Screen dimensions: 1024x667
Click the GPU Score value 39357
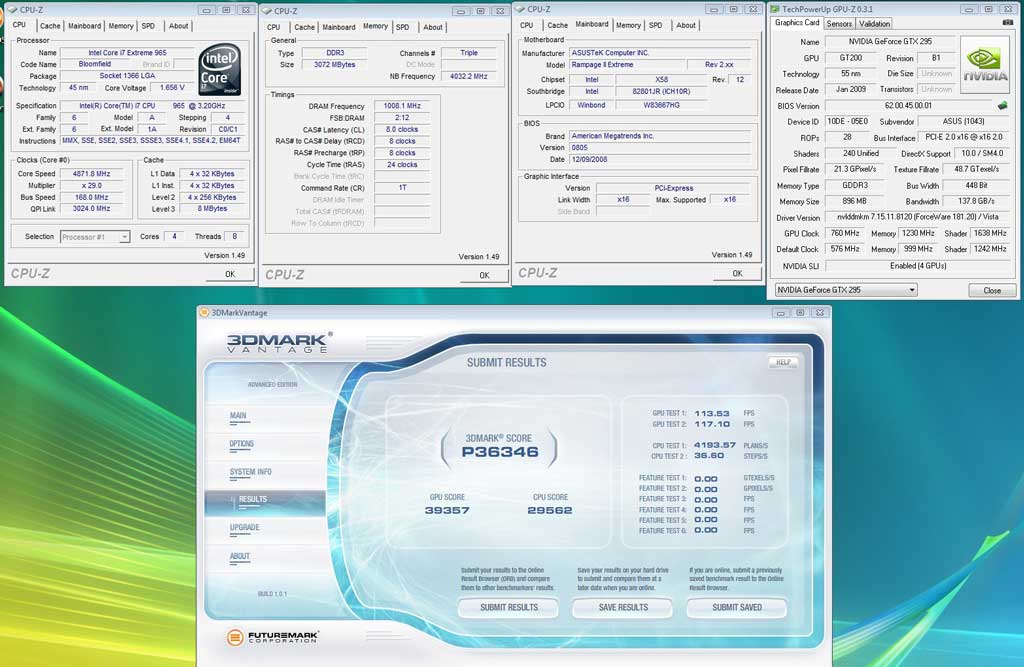[447, 510]
